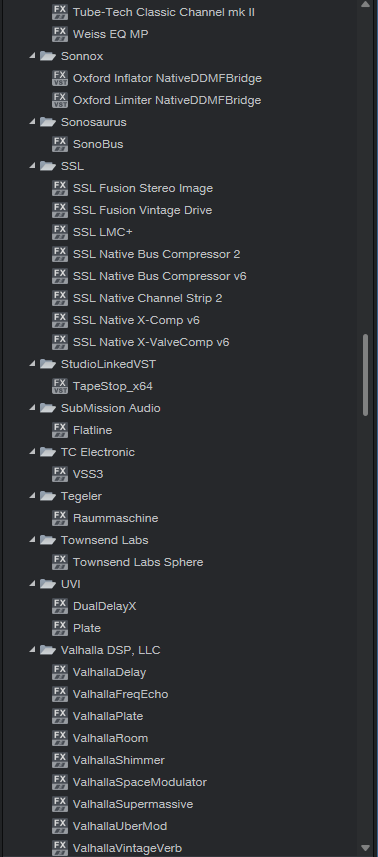Select ValhallaVintageVerb plugin entry
This screenshot has height=857, width=378.
[127, 848]
